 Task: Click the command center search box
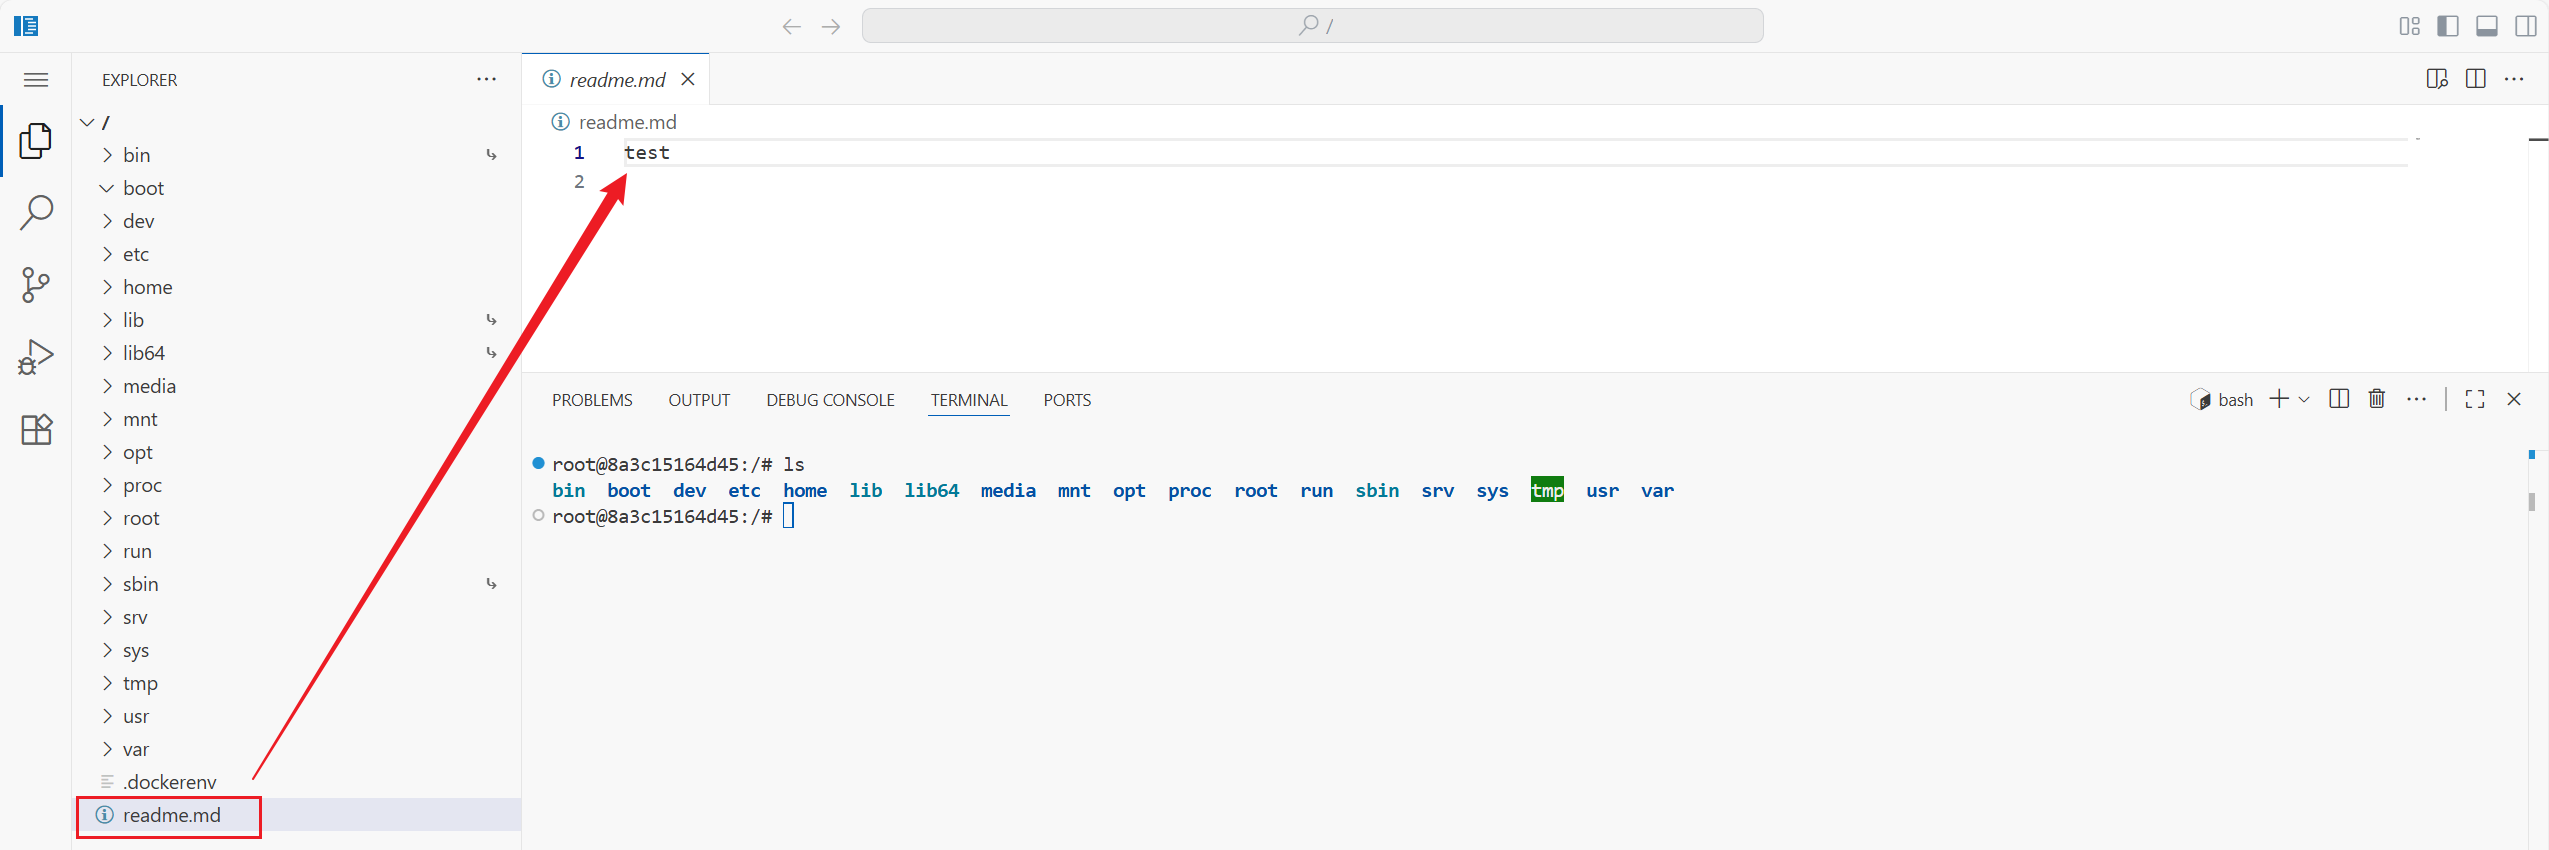[x=1312, y=26]
